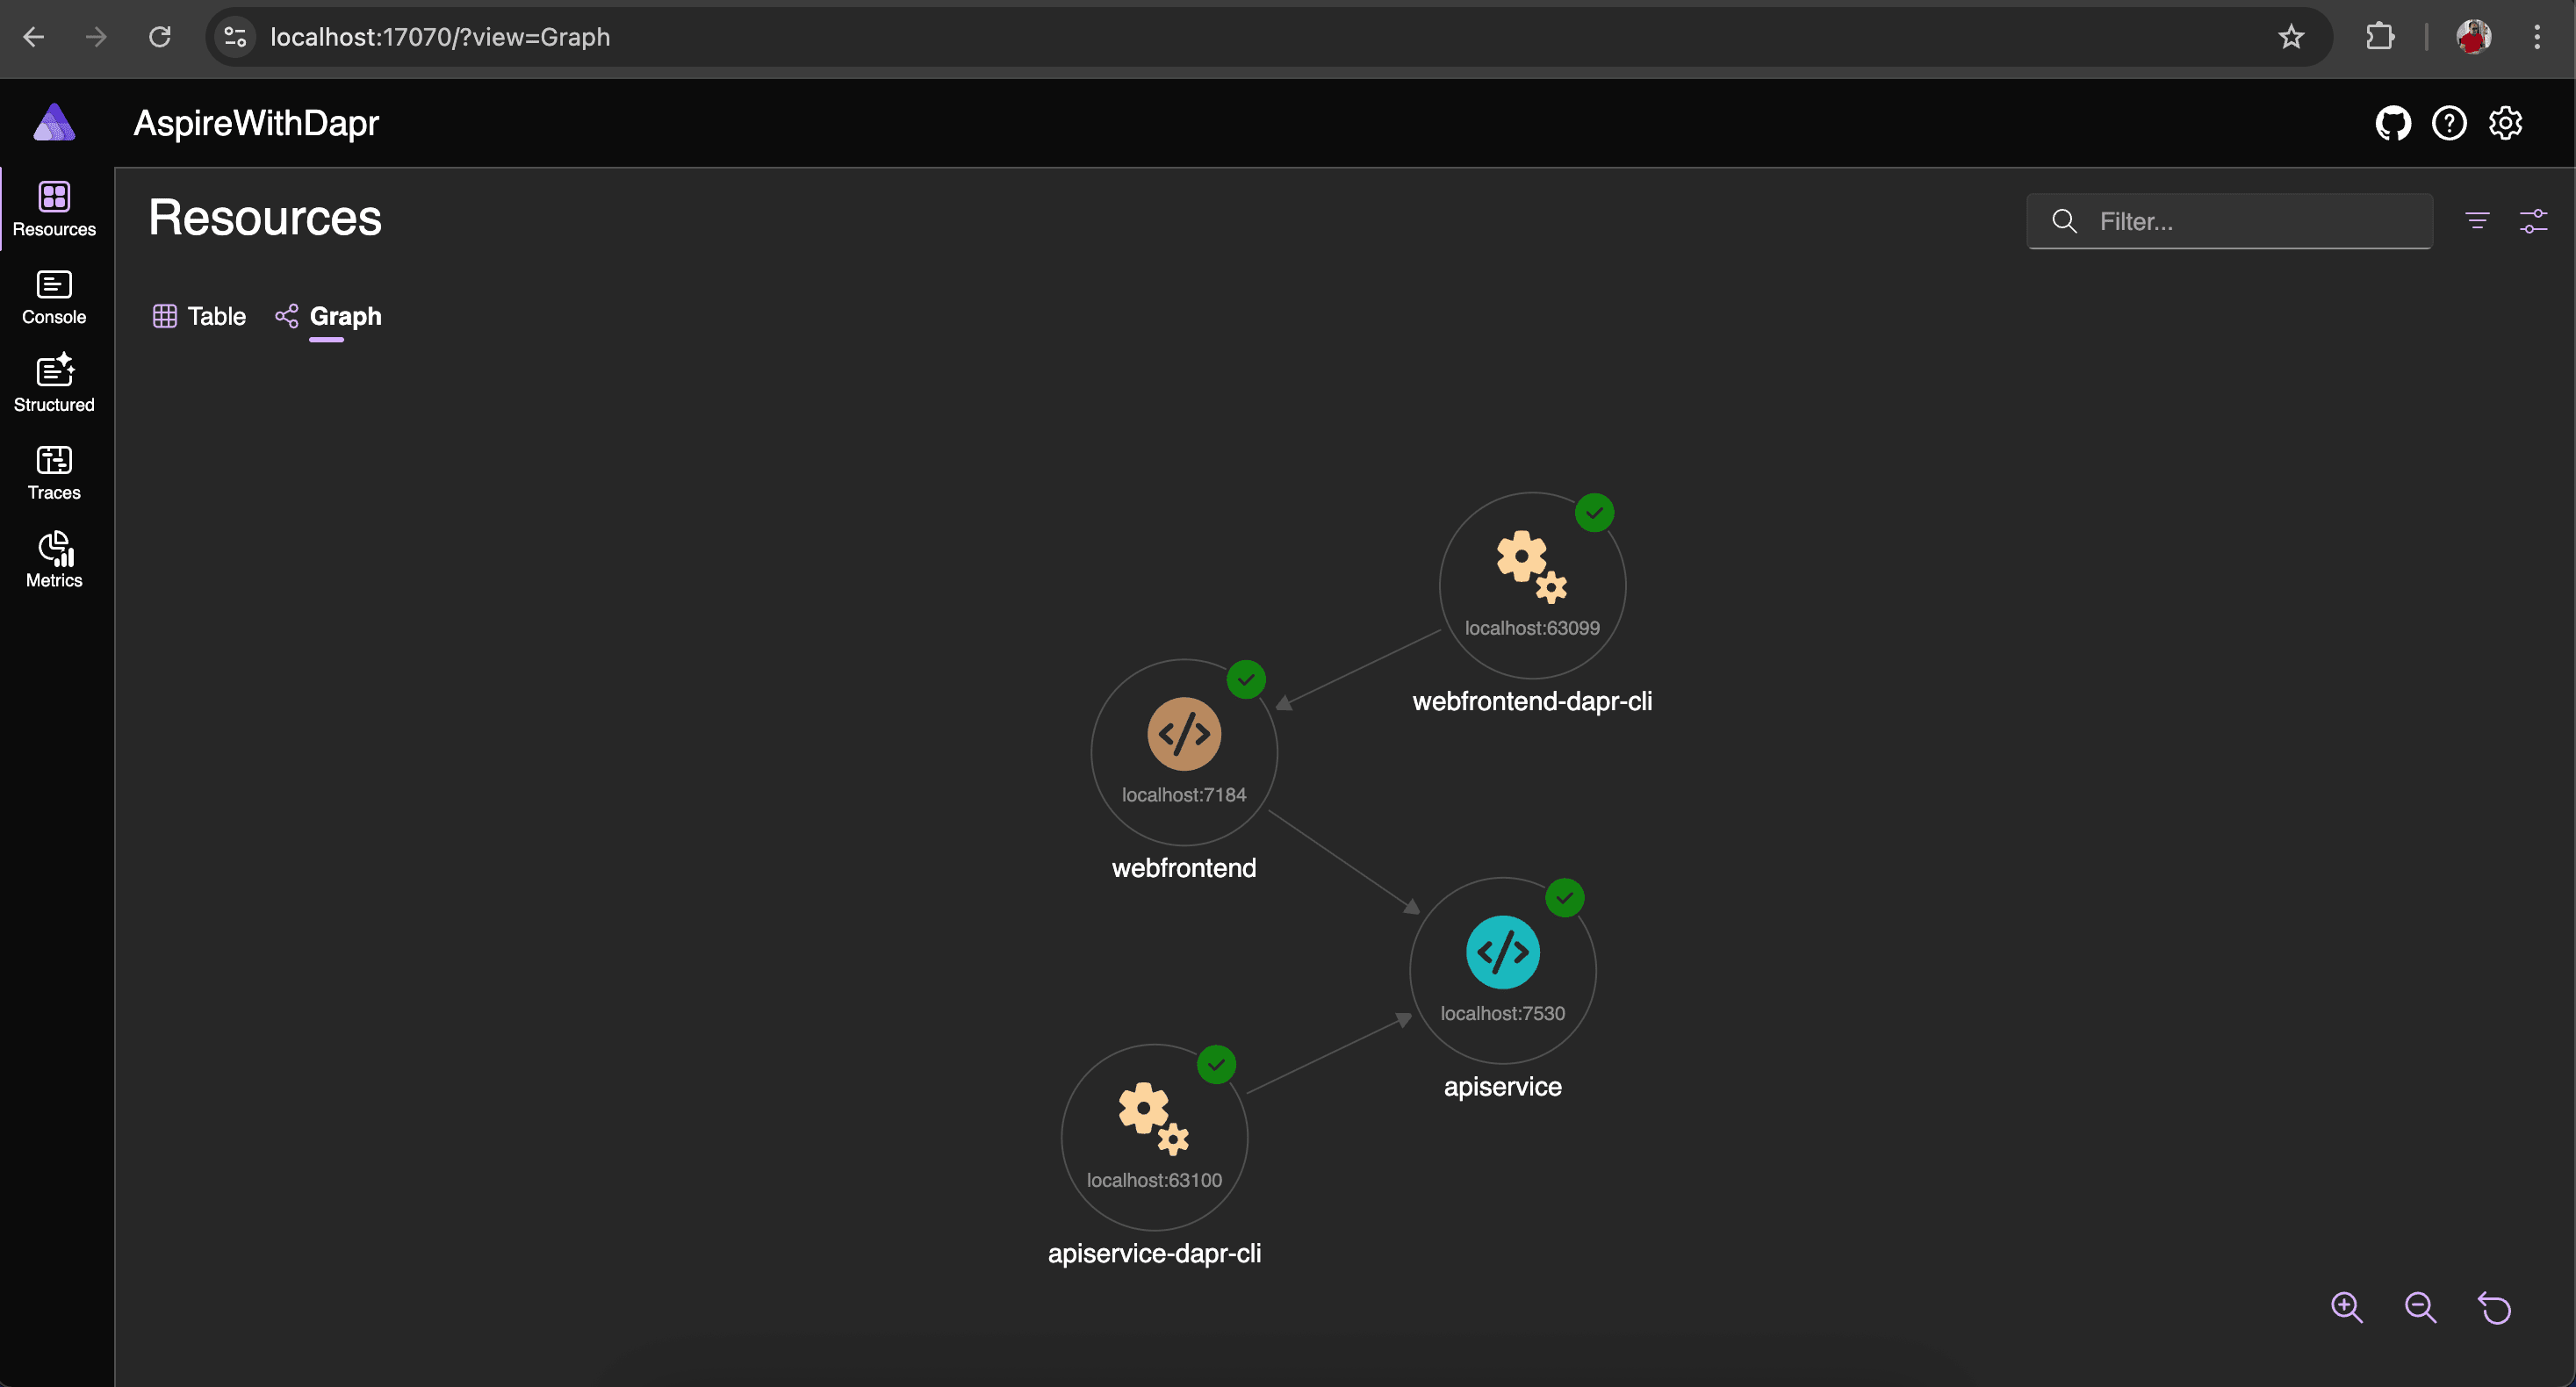Click the localhost:63099 endpoint label
Screen dimensions: 2576x1387
point(1532,628)
